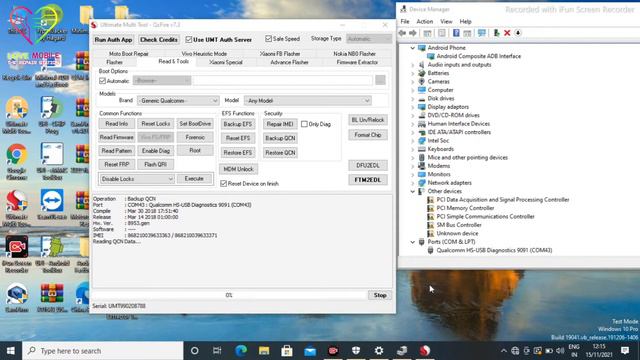Click the boot file path input field
Viewport: 640px width, 360px height.
[282, 80]
